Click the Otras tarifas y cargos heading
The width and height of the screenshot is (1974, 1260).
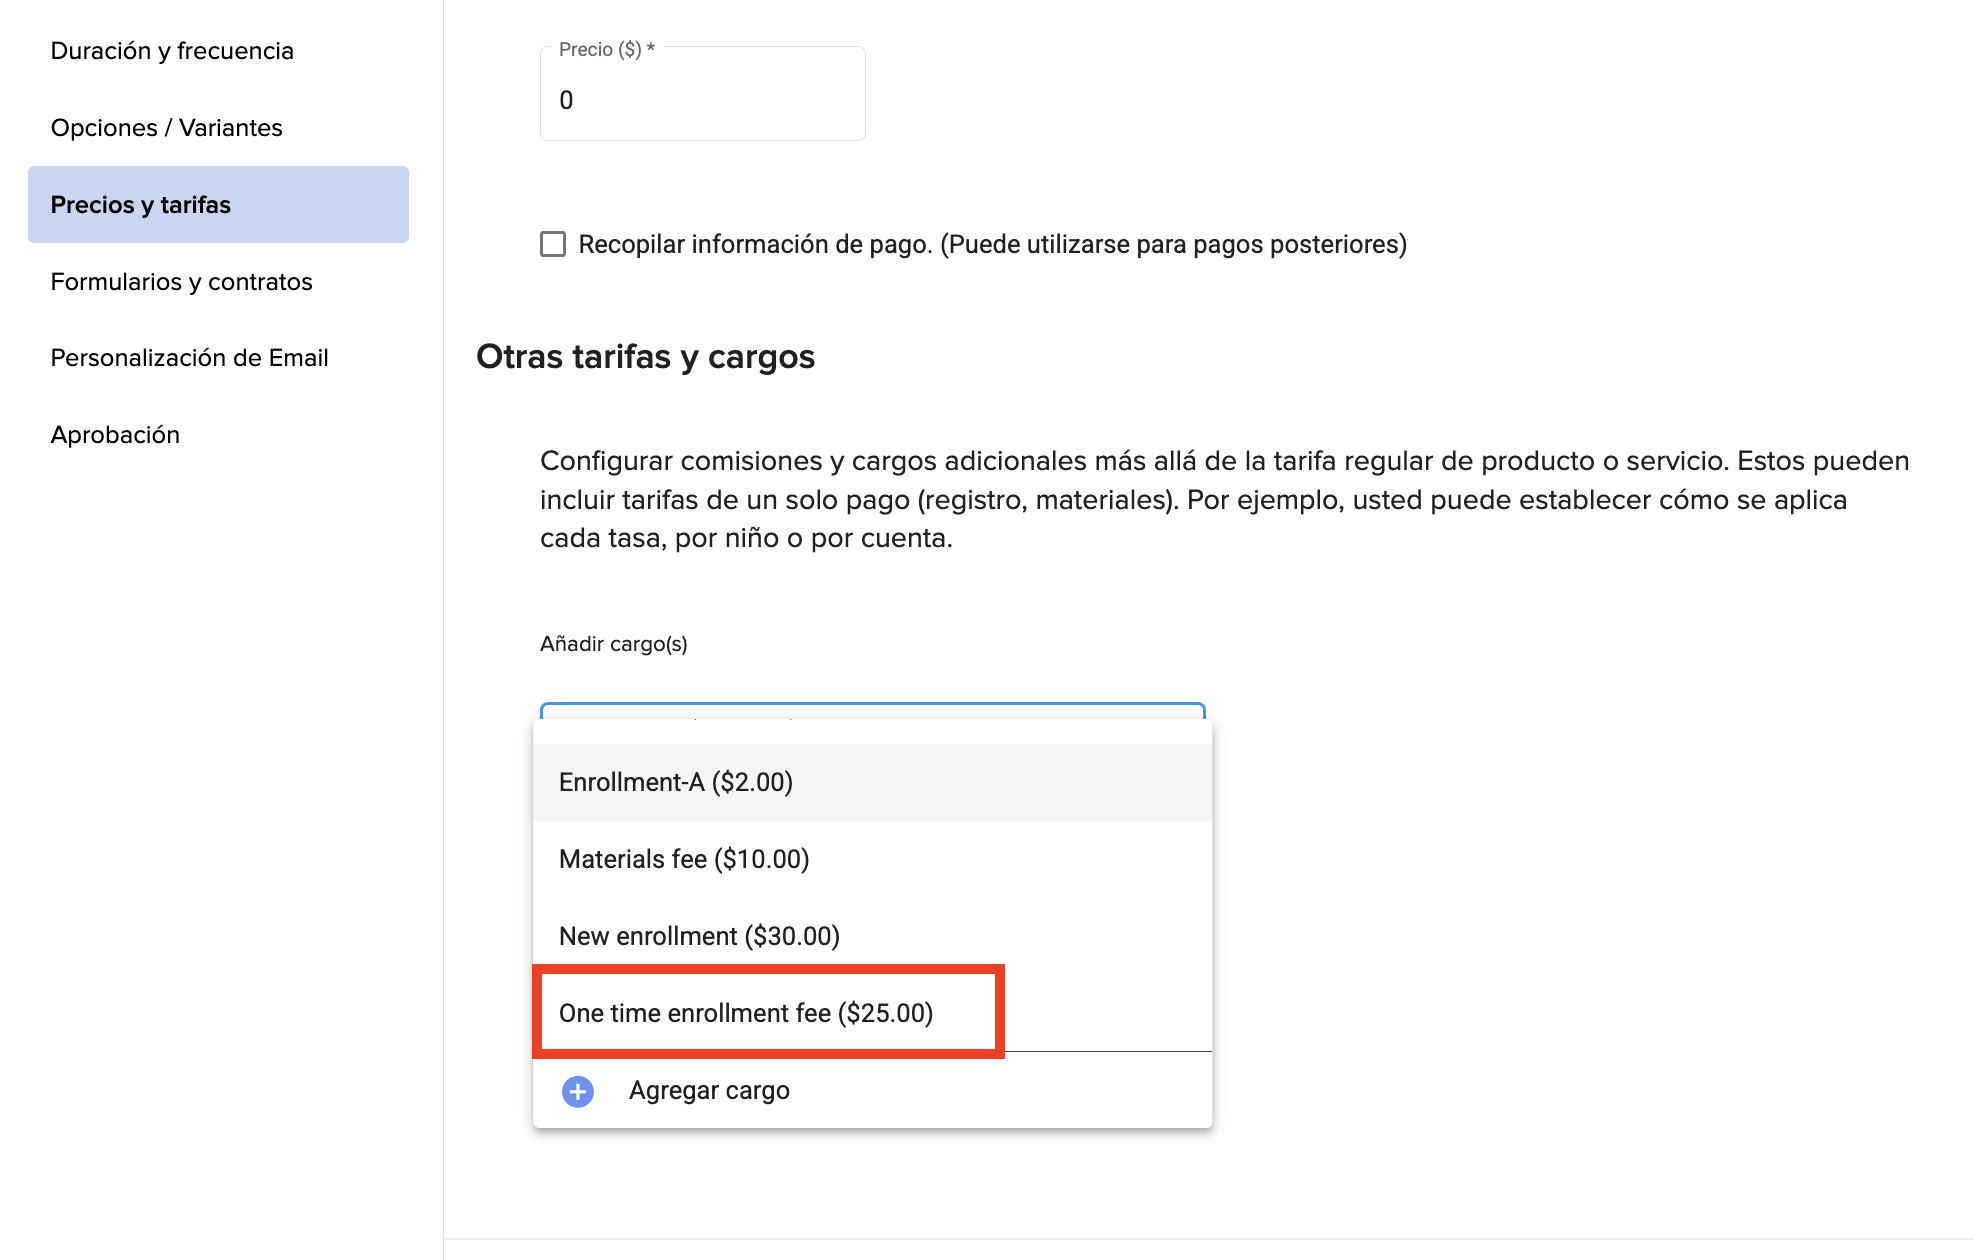645,357
